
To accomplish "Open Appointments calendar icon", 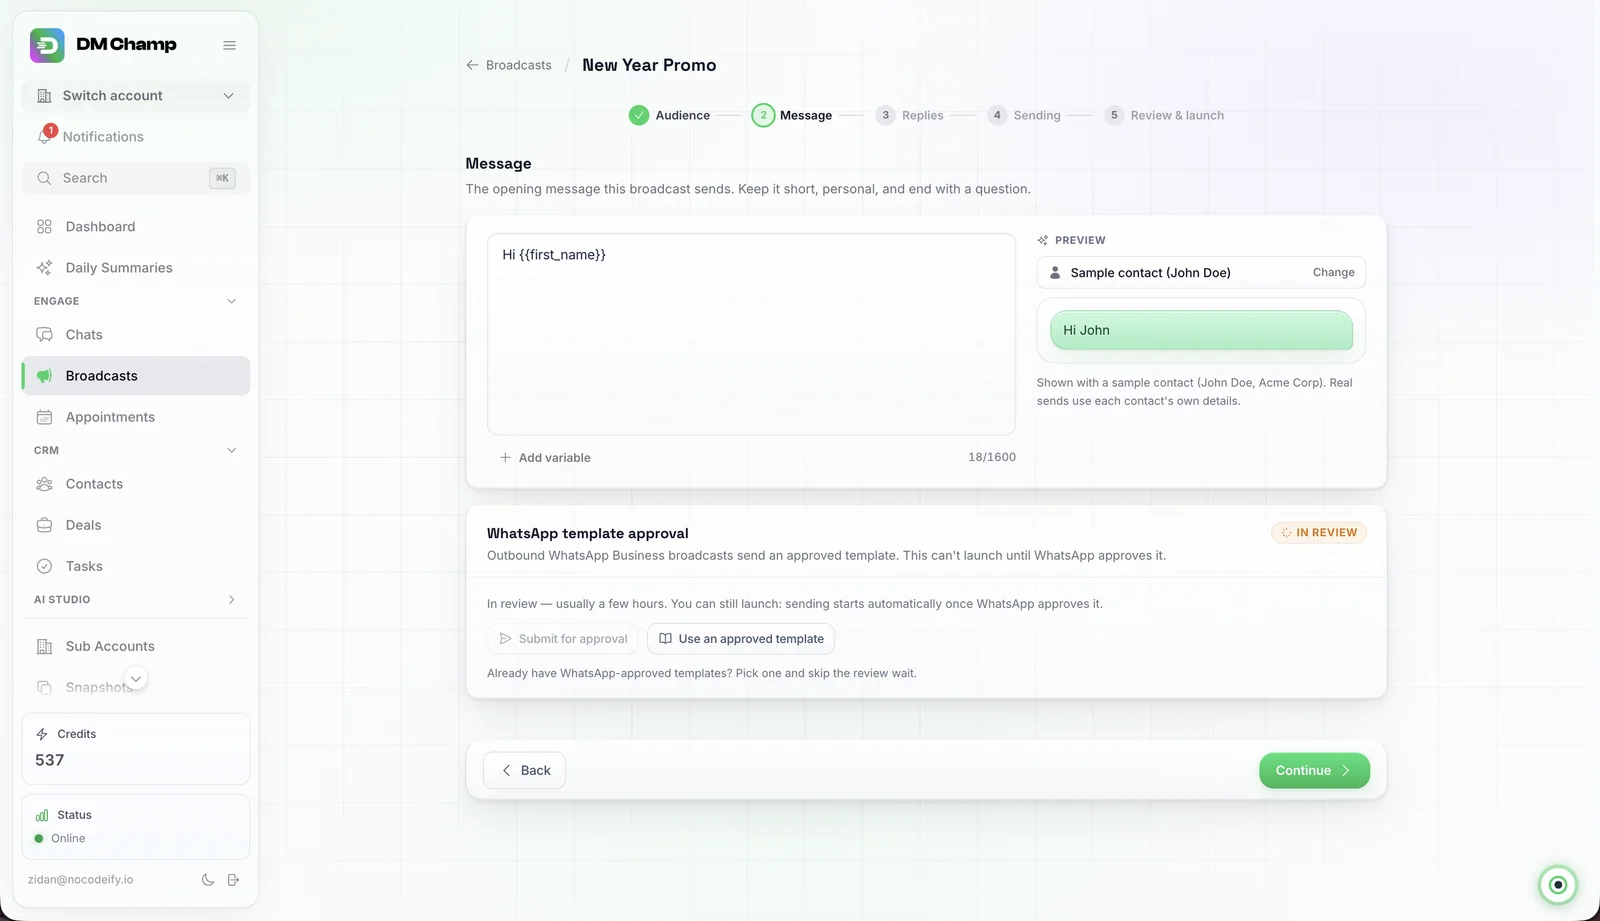I will (44, 417).
